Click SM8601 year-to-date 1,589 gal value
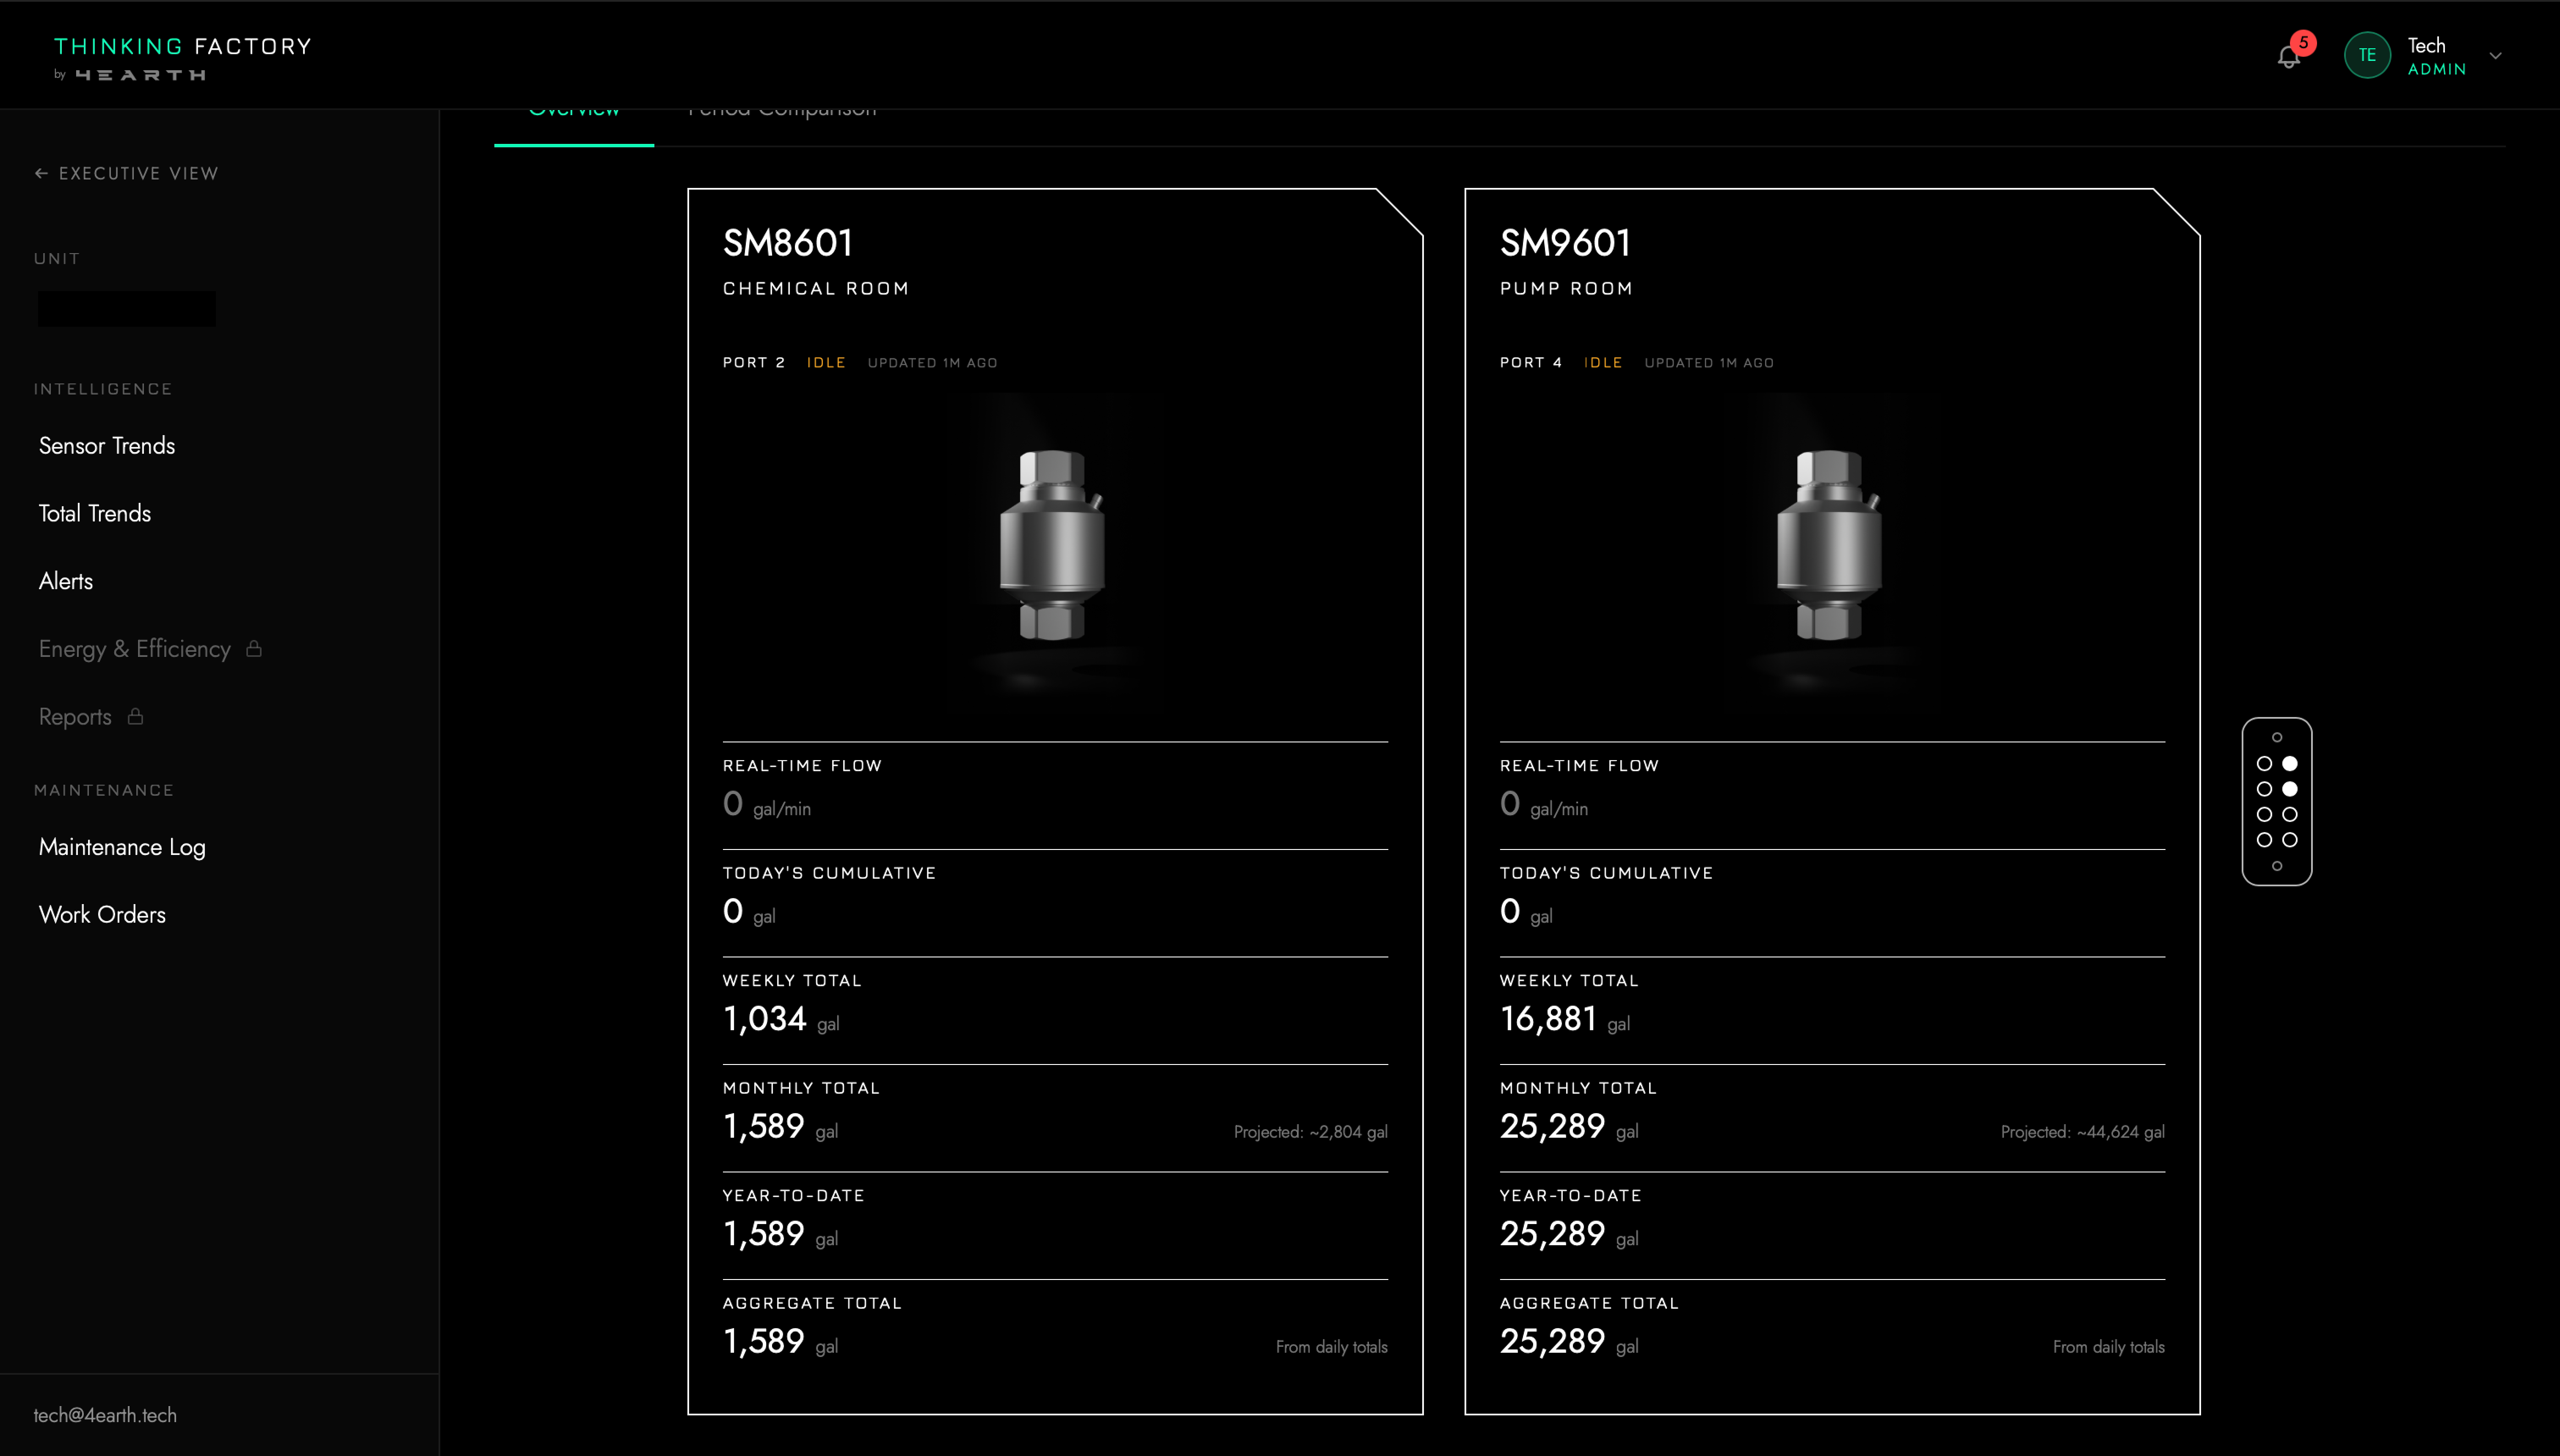The image size is (2560, 1456). pos(780,1234)
